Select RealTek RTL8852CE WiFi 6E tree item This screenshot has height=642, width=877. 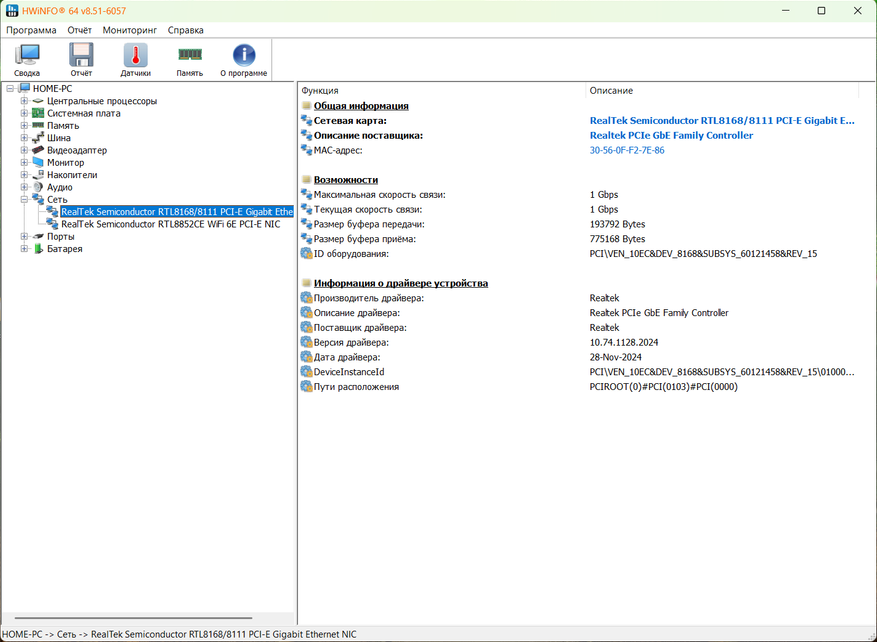(x=171, y=224)
